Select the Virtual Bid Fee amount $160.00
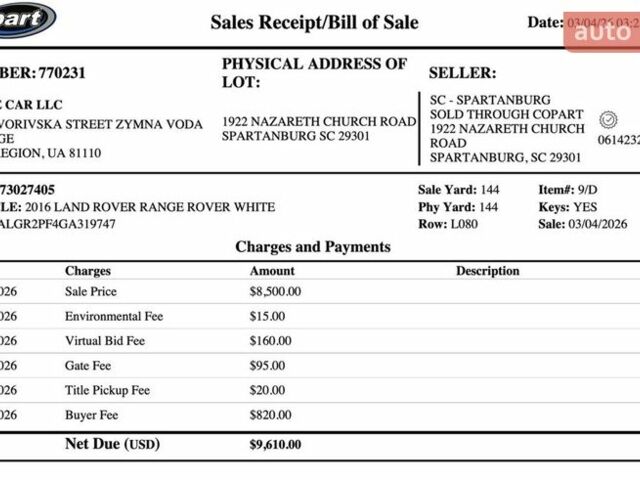Image resolution: width=640 pixels, height=480 pixels. (270, 340)
